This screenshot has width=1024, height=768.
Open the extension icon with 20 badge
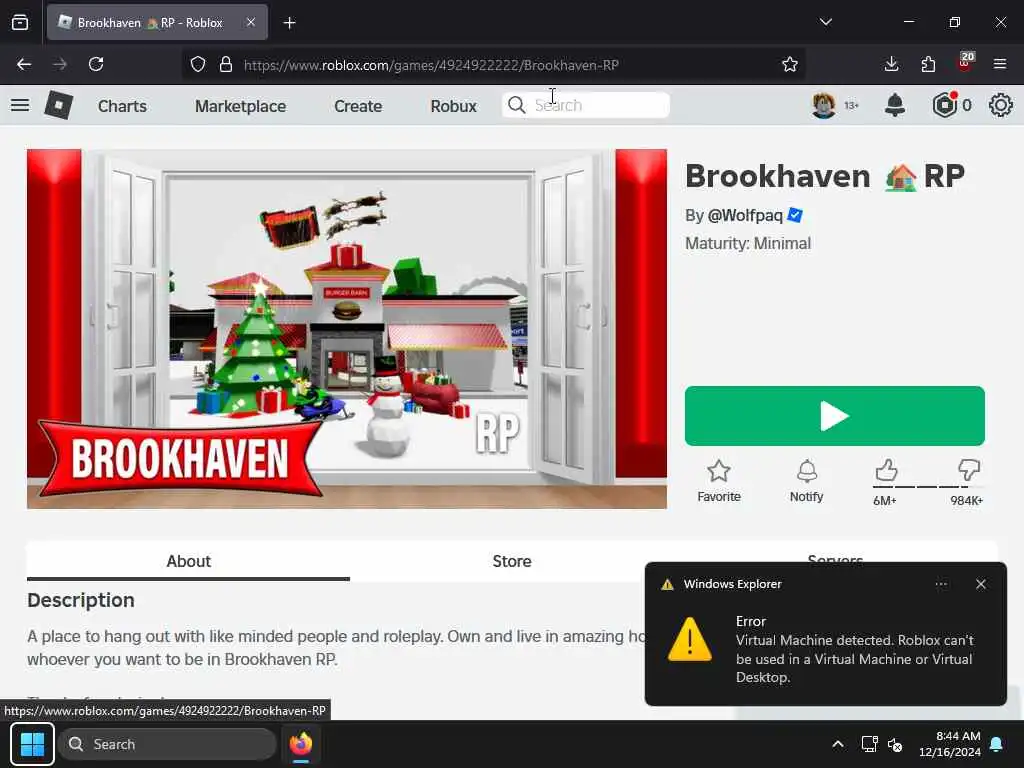pyautogui.click(x=965, y=62)
